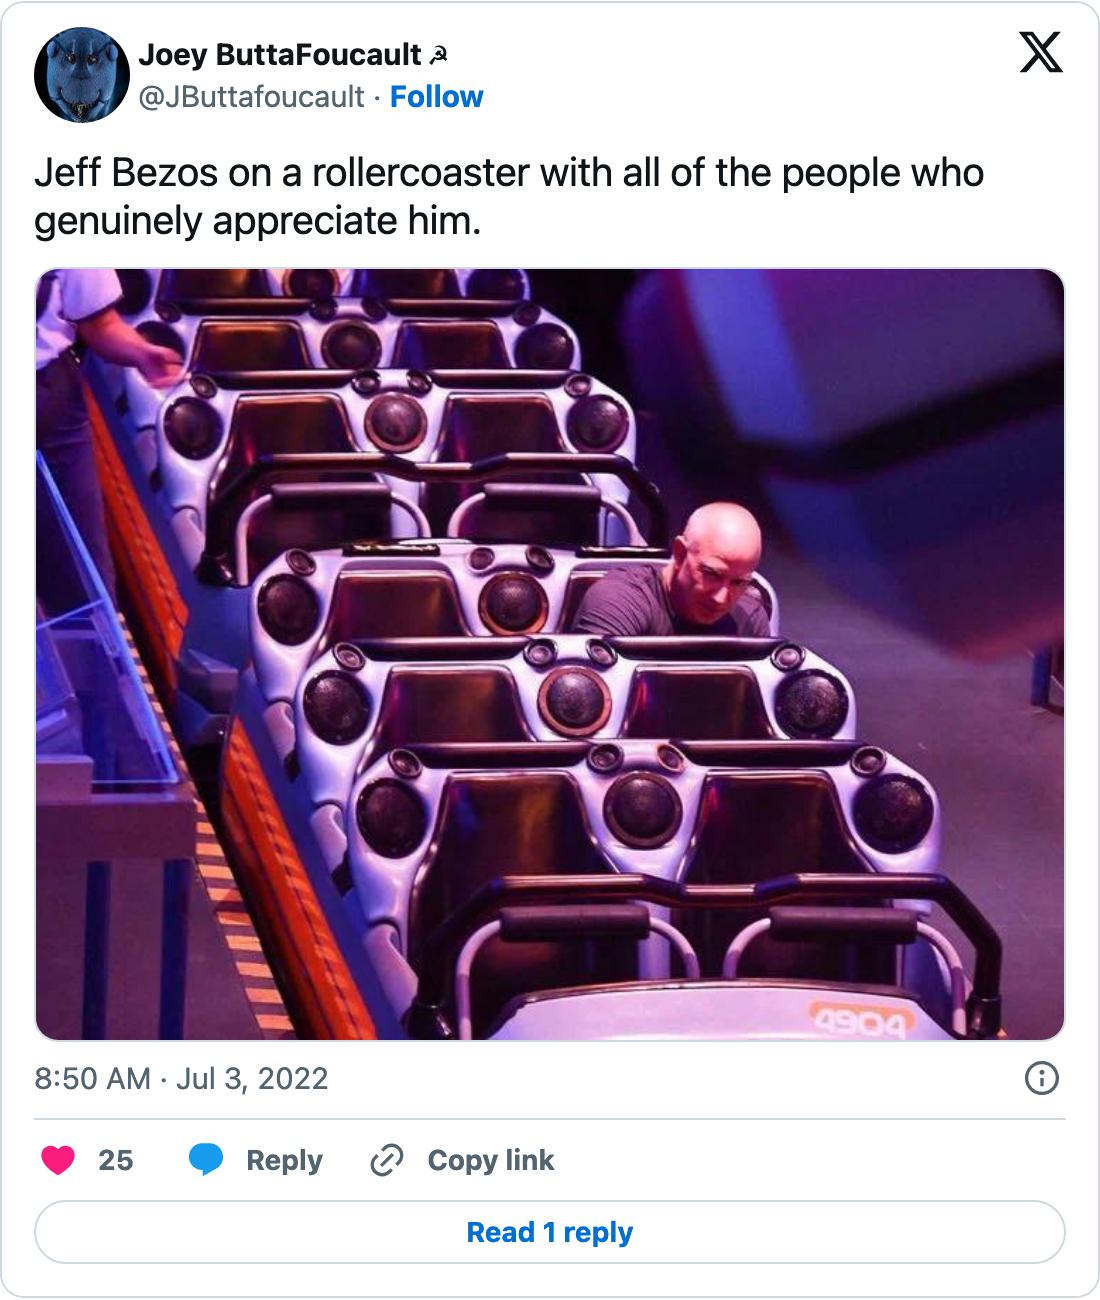Viewport: 1100px width, 1300px height.
Task: Click the blue reply bubble icon
Action: point(206,1160)
